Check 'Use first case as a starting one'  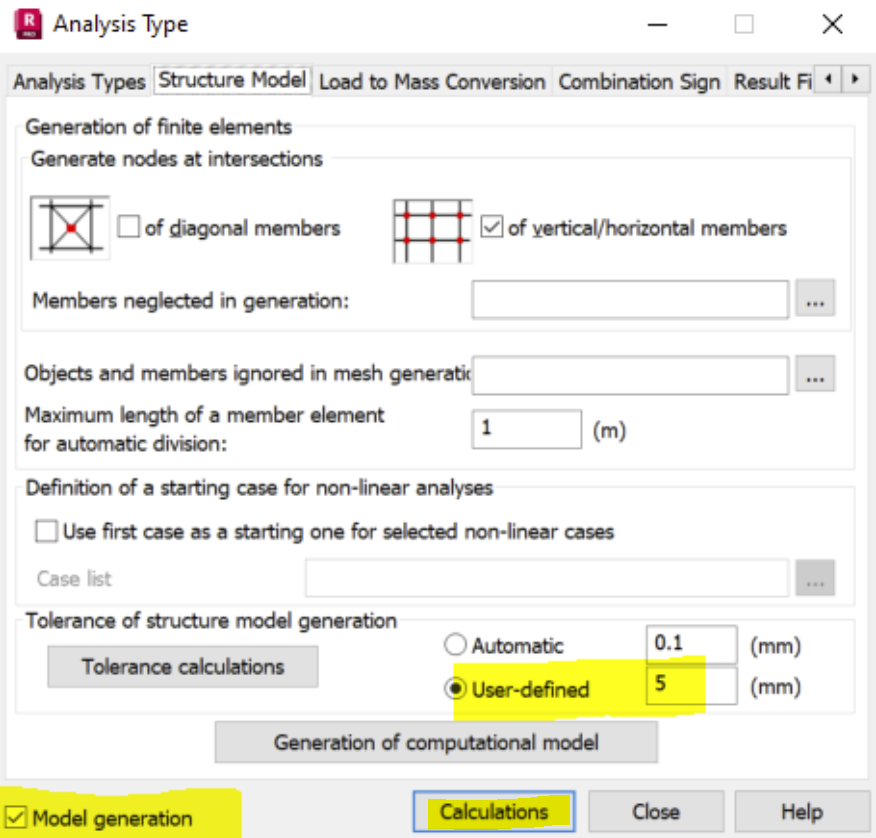pyautogui.click(x=46, y=531)
